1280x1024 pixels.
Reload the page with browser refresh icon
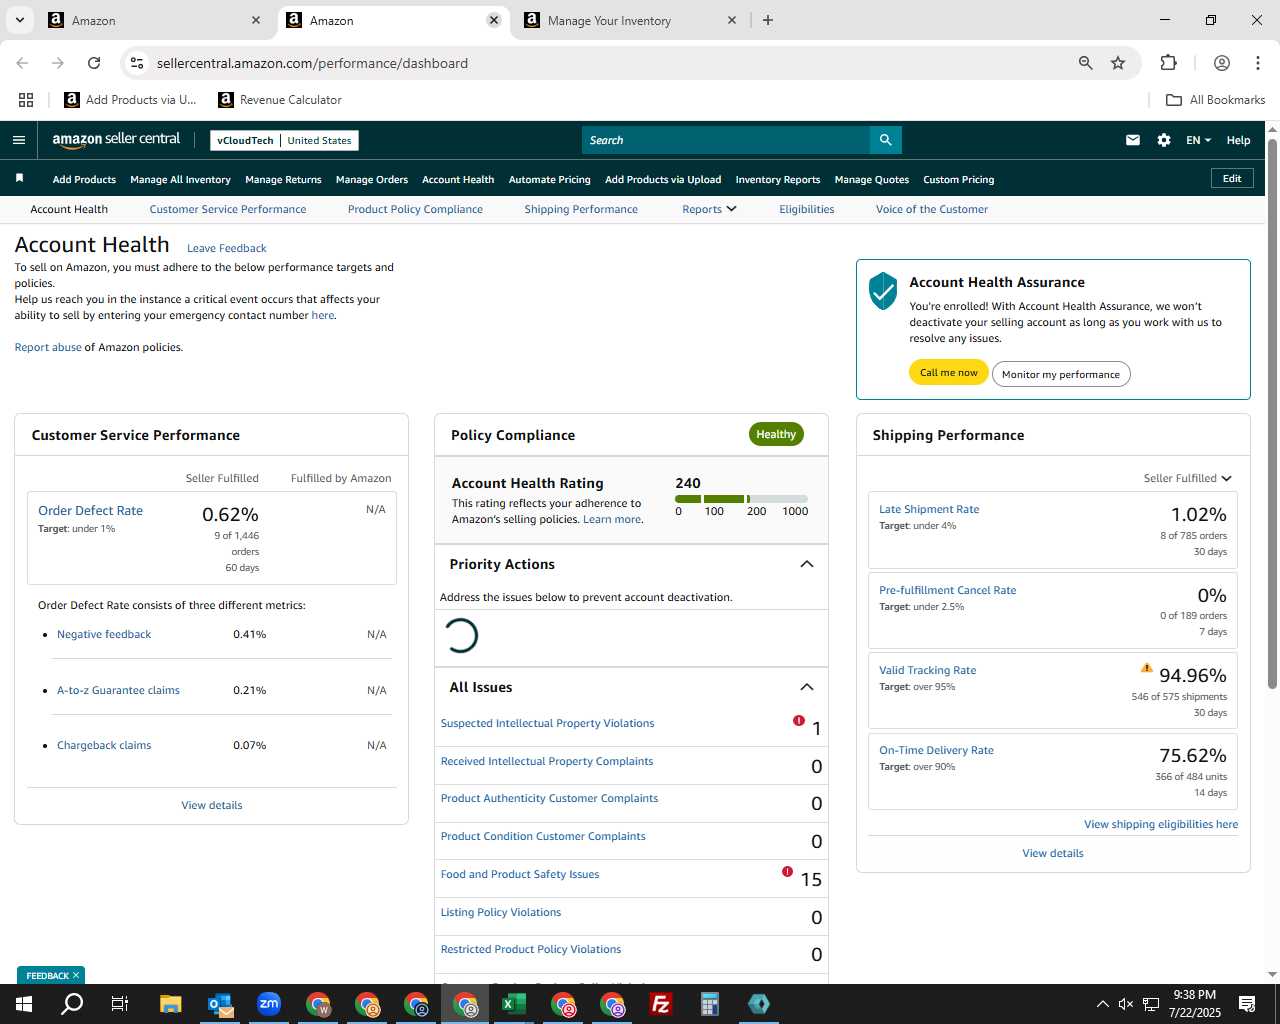[x=94, y=63]
